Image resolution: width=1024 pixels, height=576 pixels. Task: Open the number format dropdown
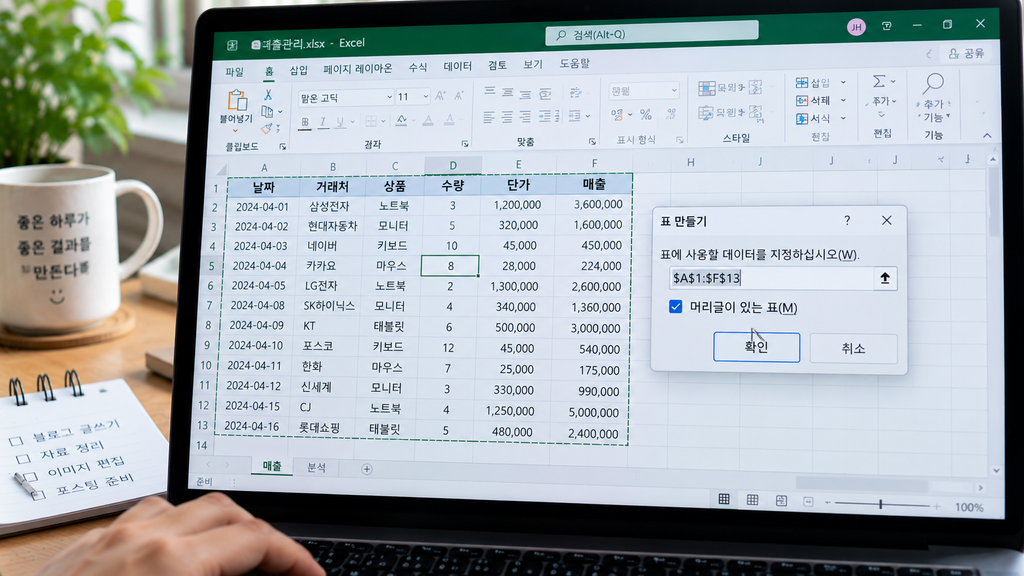coord(674,90)
